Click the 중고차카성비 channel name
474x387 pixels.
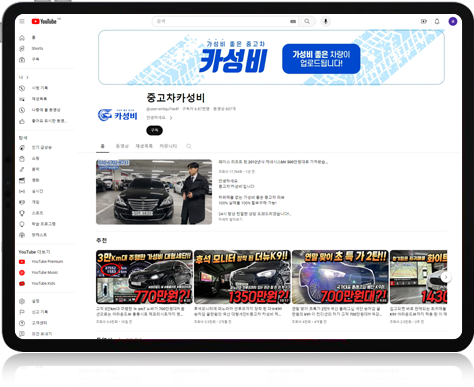176,98
